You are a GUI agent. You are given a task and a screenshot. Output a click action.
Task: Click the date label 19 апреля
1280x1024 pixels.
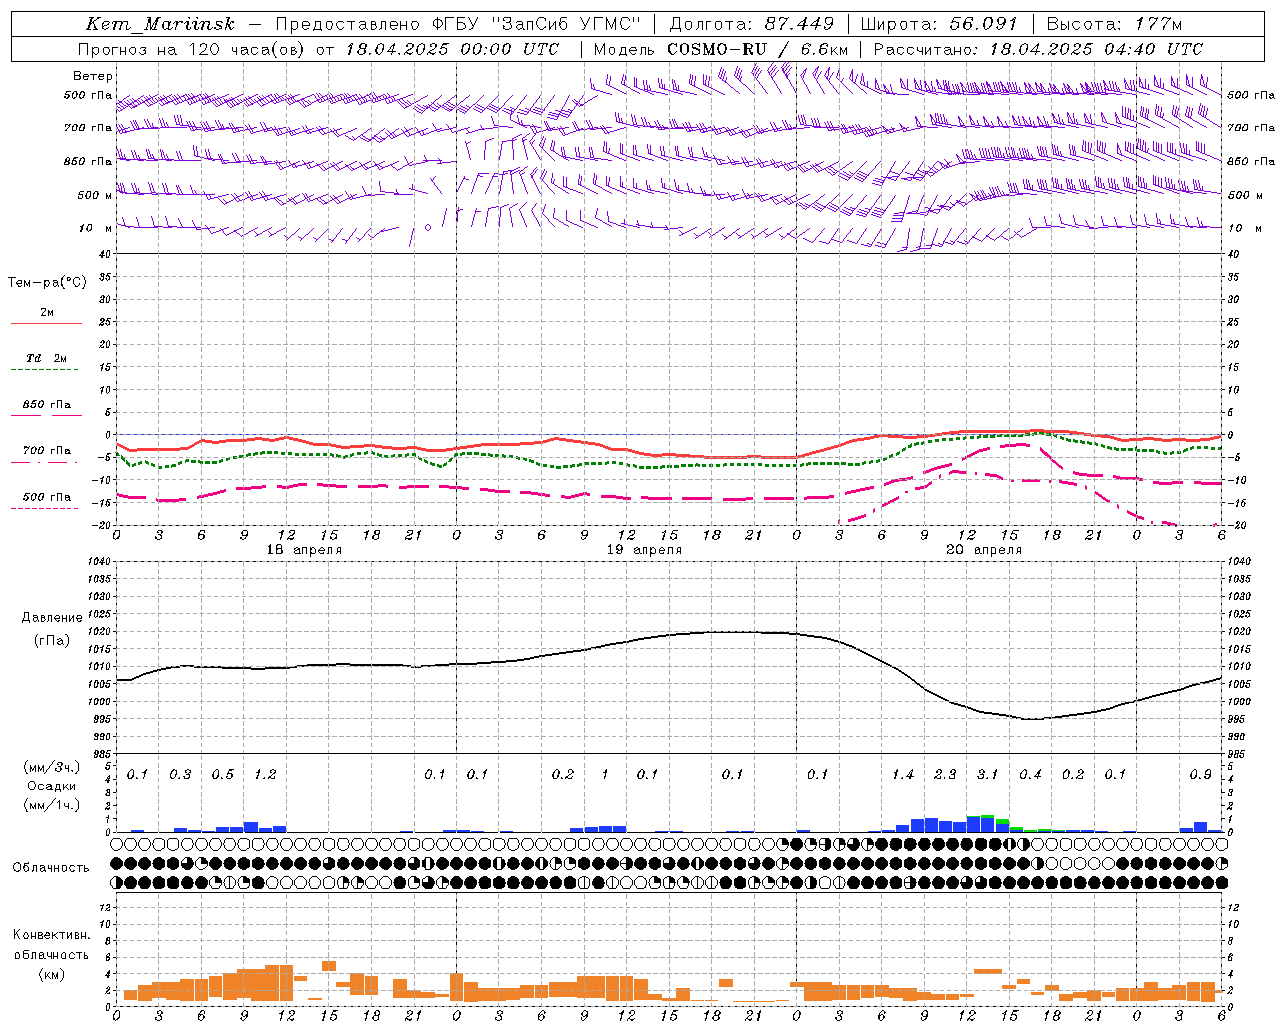tap(644, 550)
